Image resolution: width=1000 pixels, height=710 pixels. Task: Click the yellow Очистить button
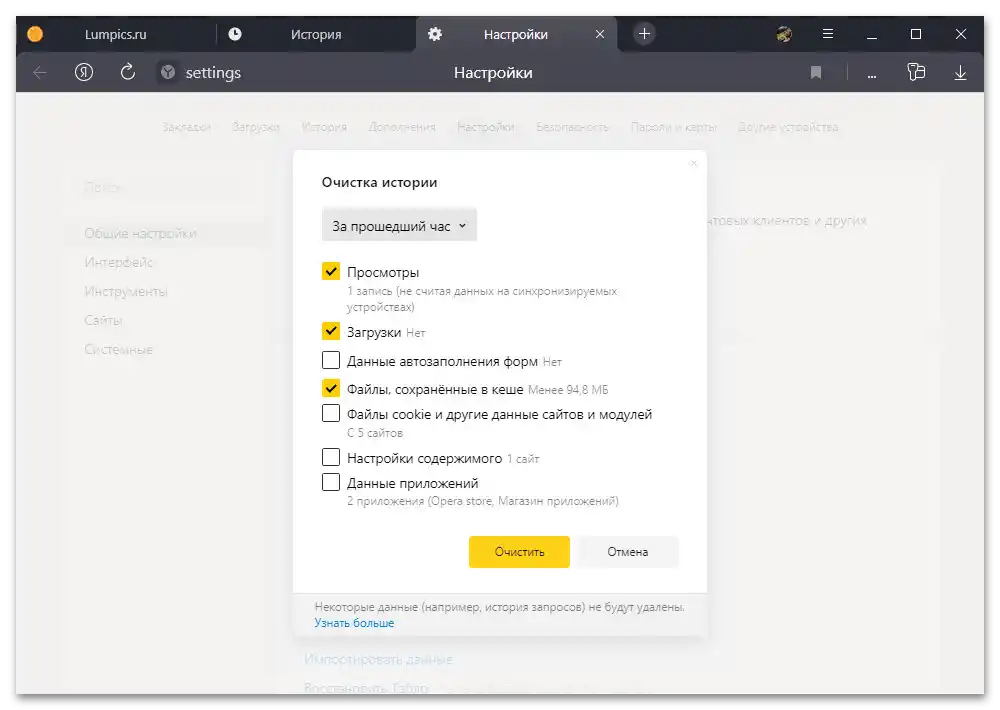click(x=519, y=552)
